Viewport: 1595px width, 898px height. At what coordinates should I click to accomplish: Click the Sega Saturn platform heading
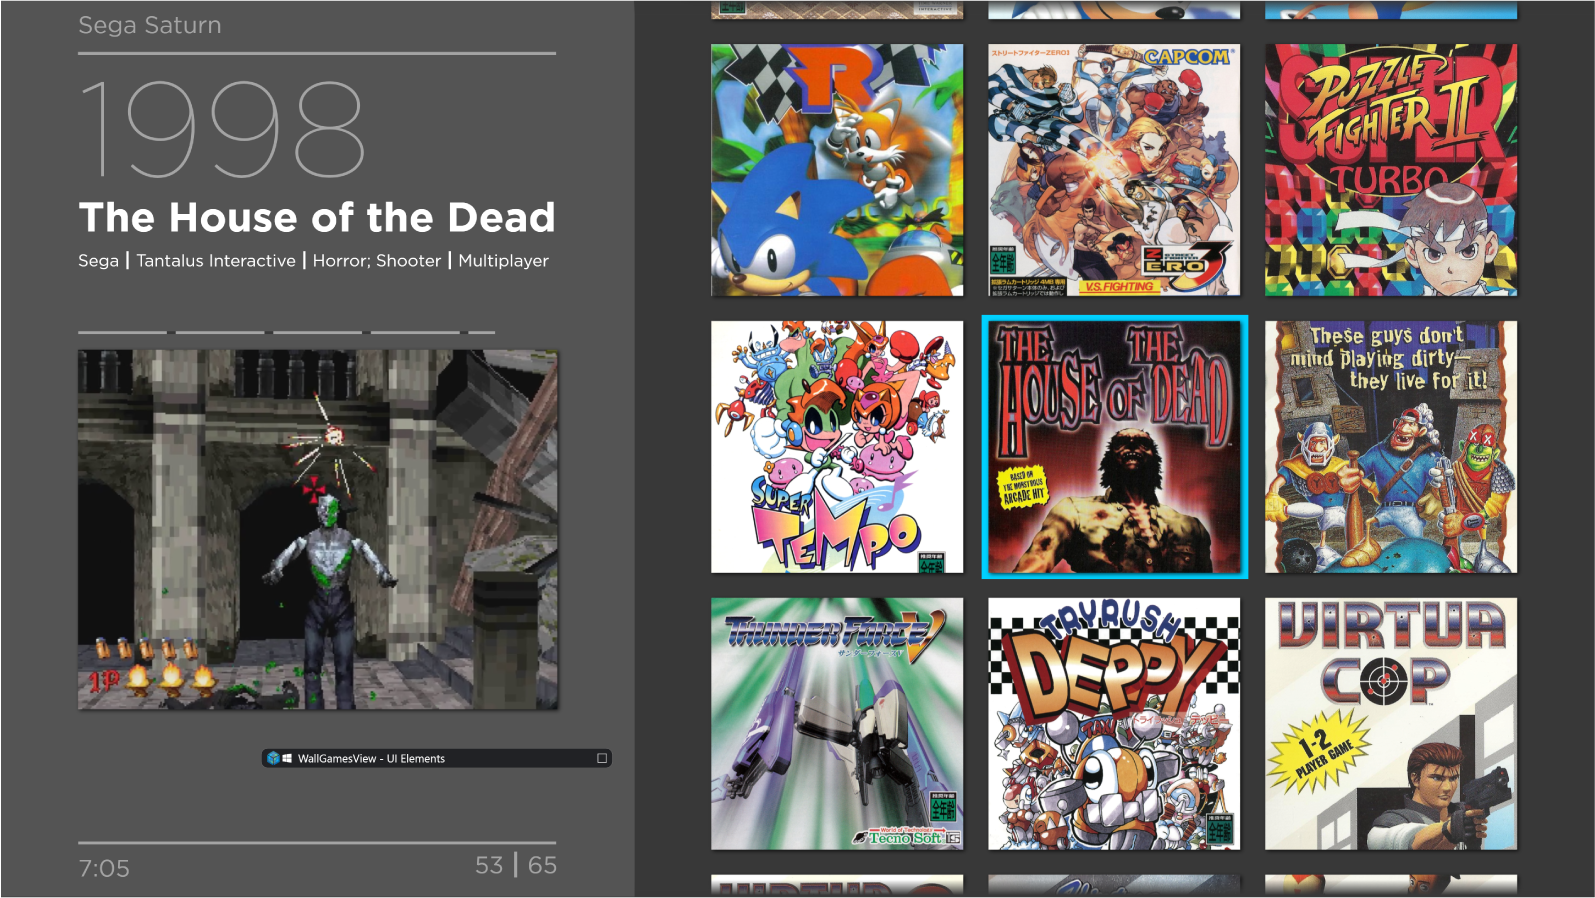[150, 25]
